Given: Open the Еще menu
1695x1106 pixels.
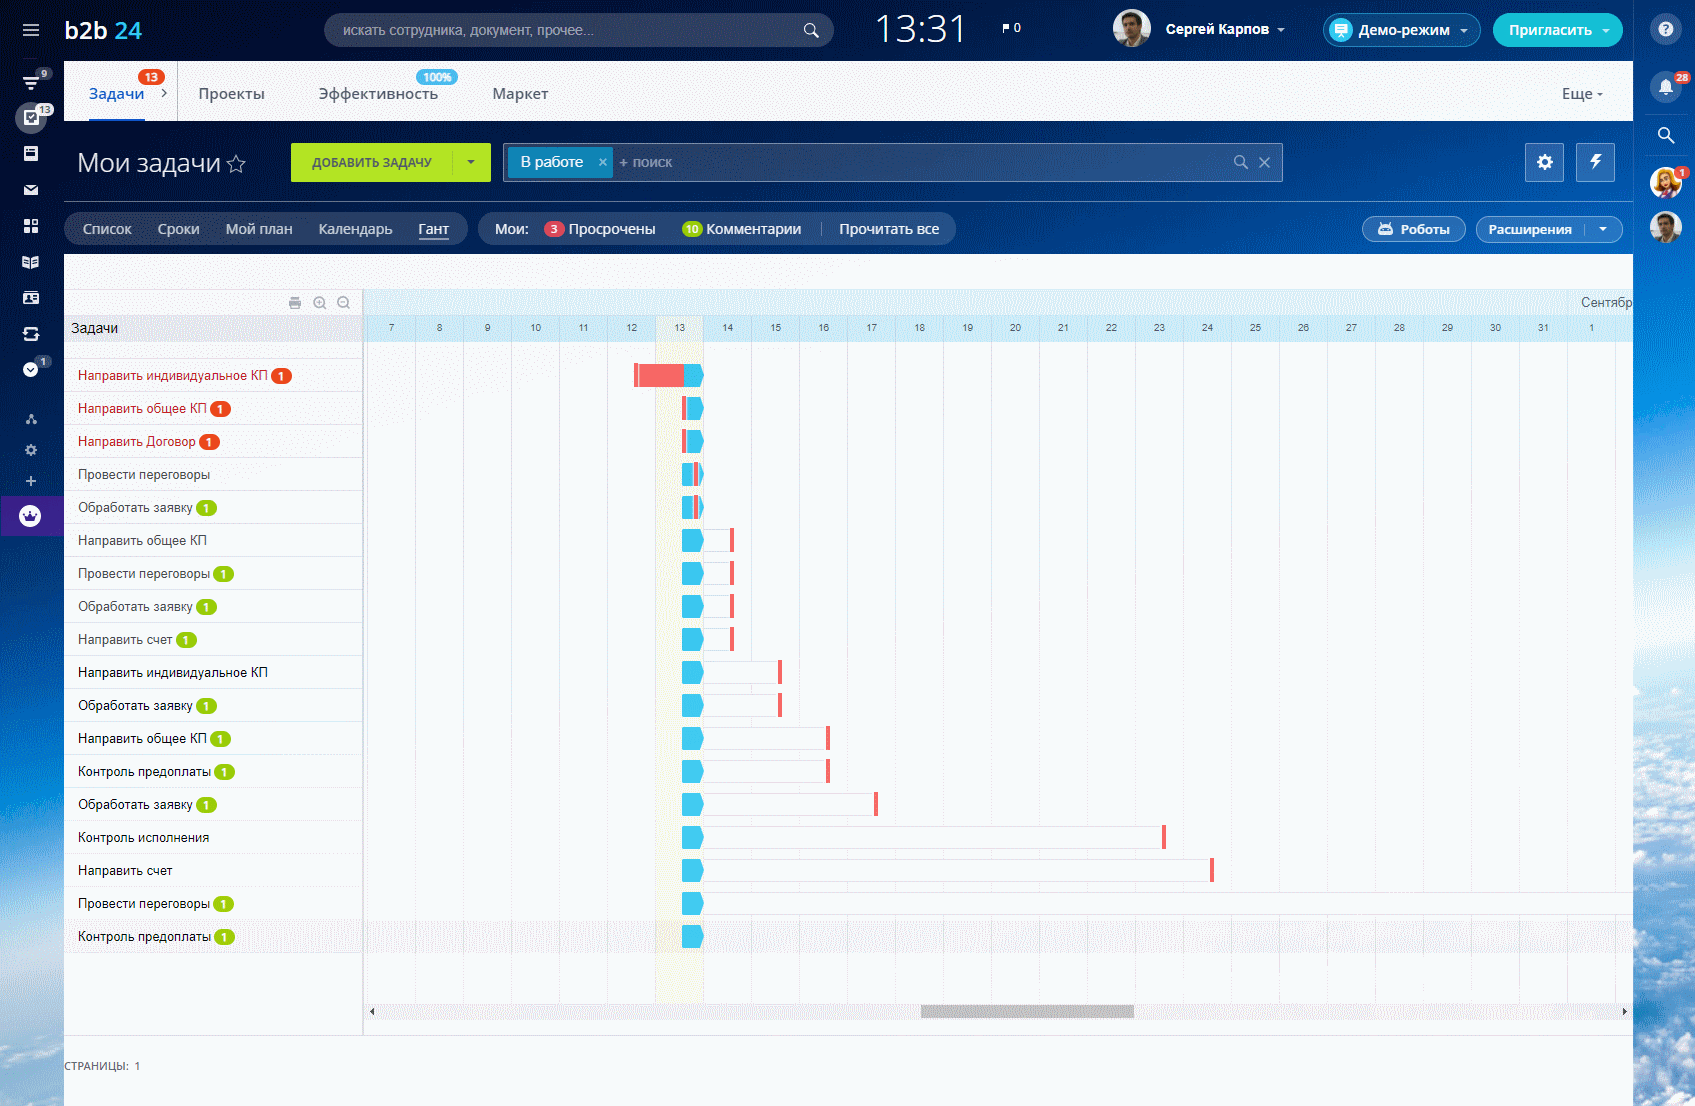Looking at the screenshot, I should click(1582, 93).
